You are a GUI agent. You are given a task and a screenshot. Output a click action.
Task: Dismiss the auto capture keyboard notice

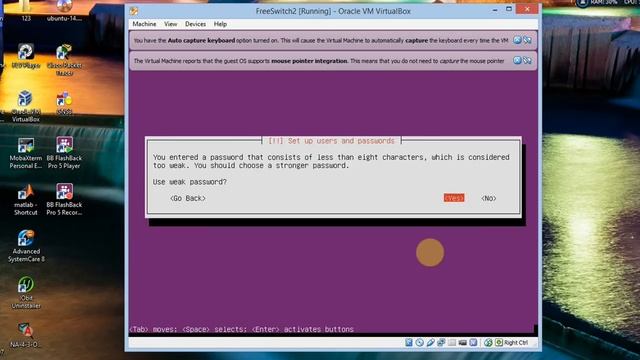point(517,40)
